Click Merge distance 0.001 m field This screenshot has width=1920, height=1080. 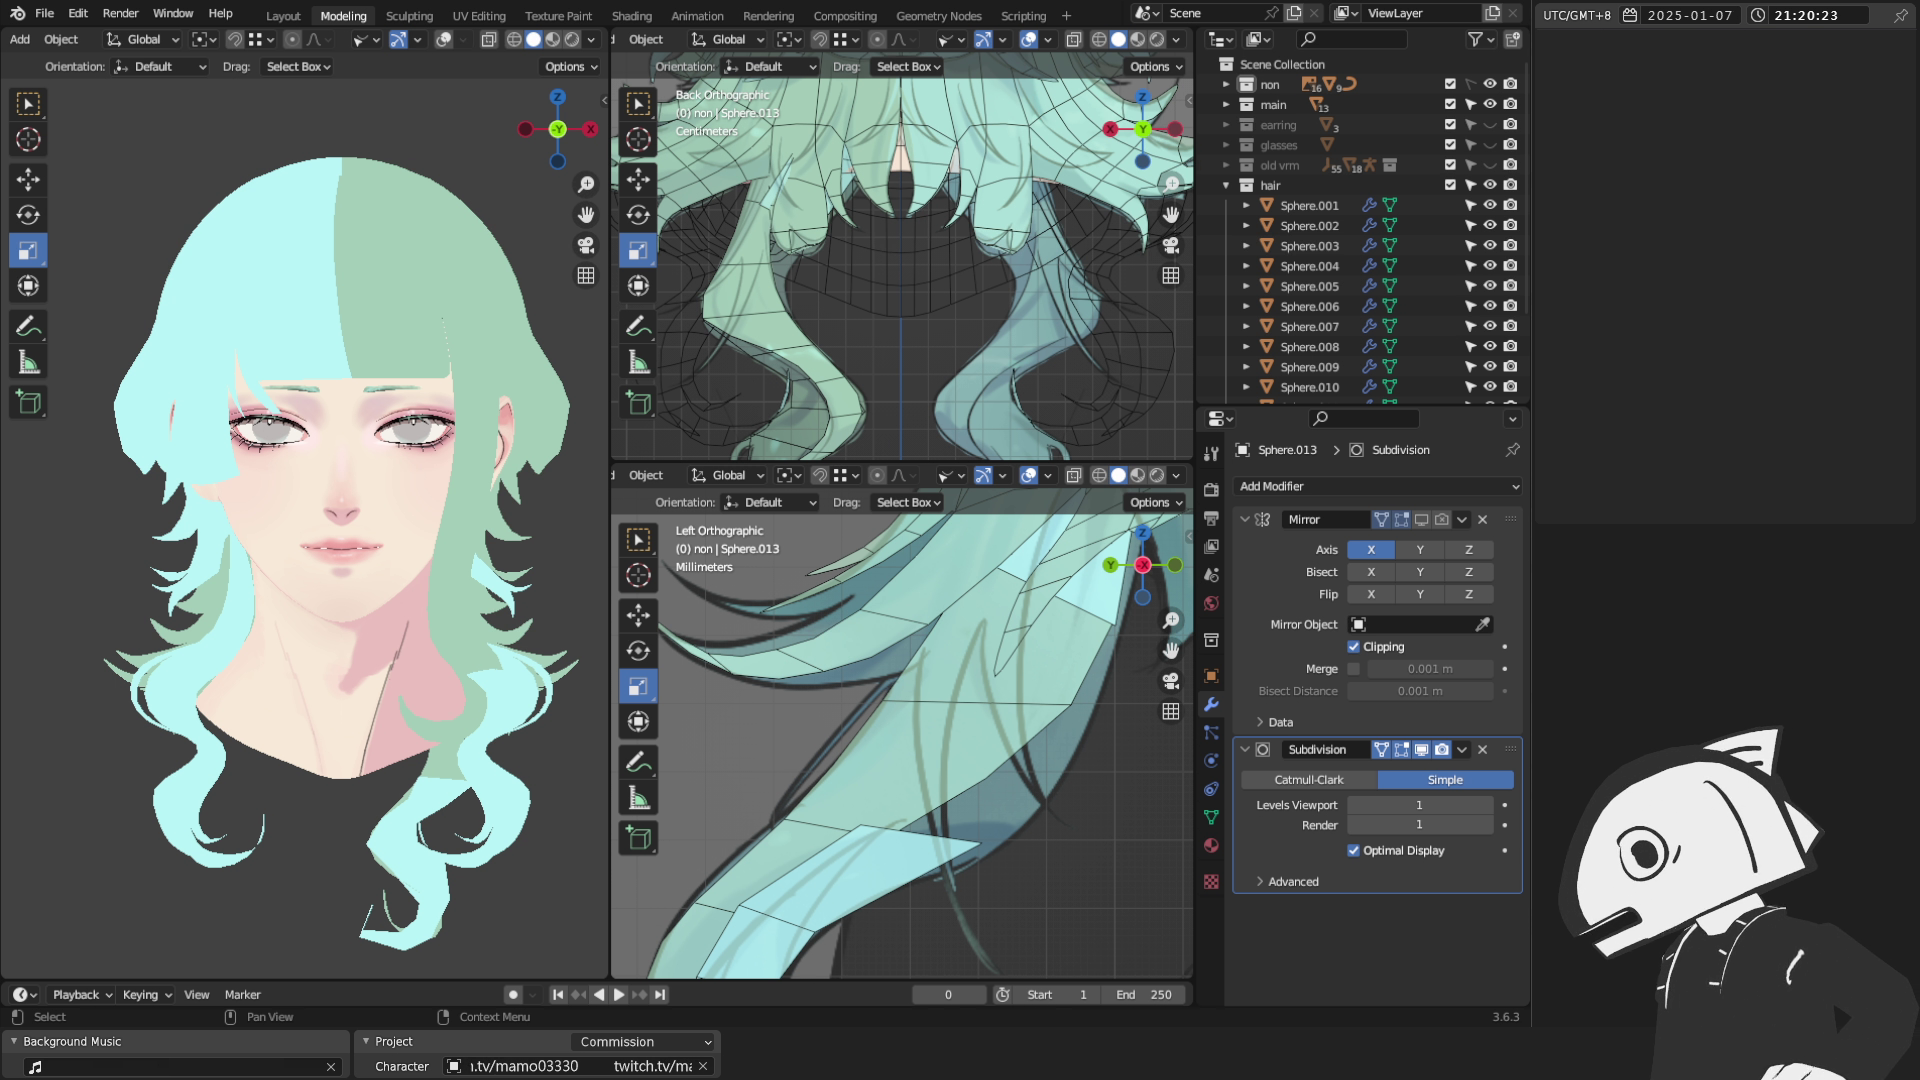pos(1430,669)
